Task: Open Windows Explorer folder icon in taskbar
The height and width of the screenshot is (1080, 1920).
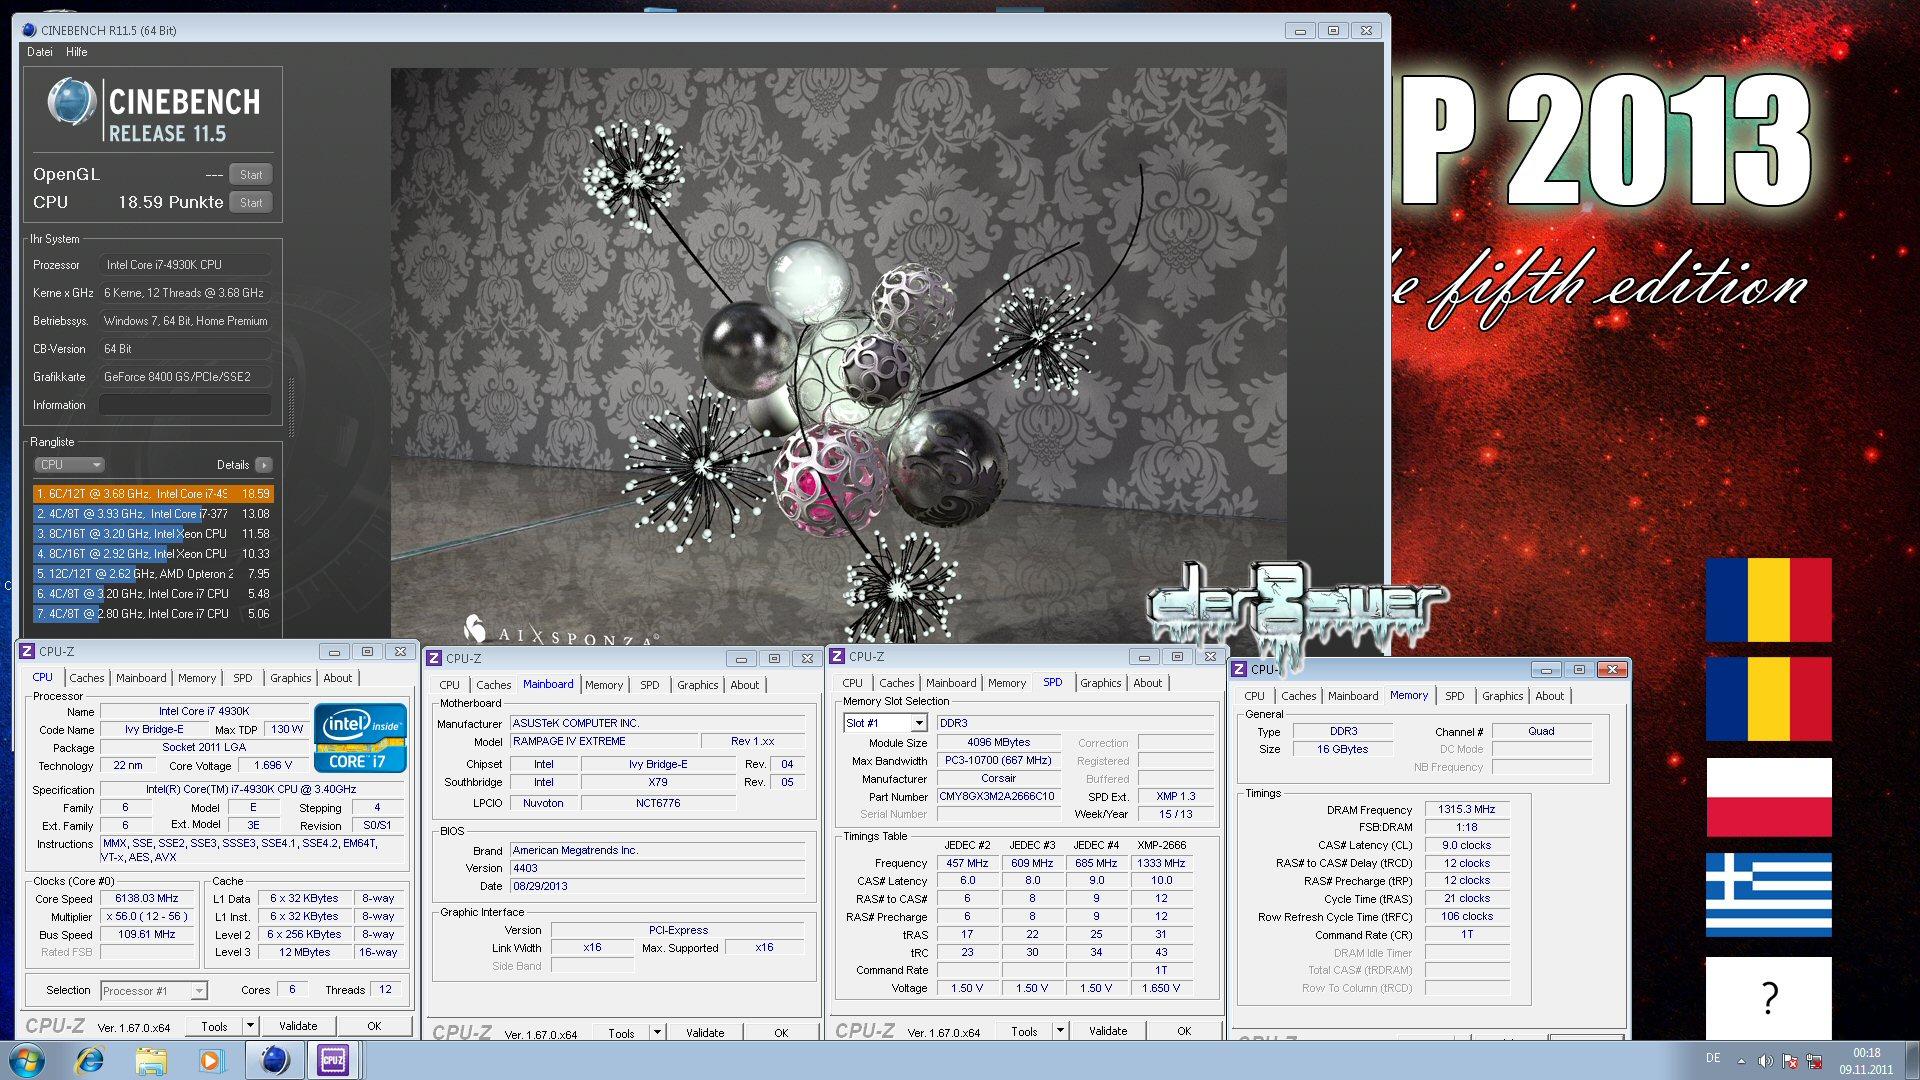Action: tap(151, 1060)
